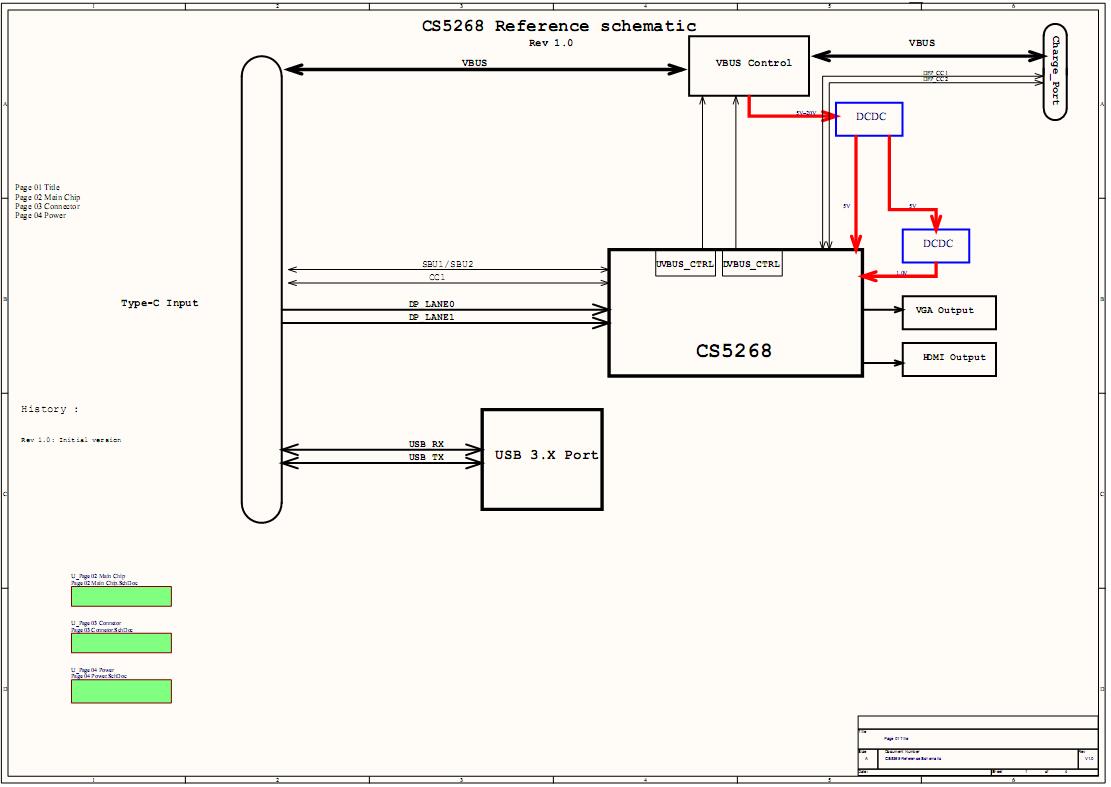Select the VBUS label between Type-C and VBUS Control
The width and height of the screenshot is (1111, 787).
475,63
